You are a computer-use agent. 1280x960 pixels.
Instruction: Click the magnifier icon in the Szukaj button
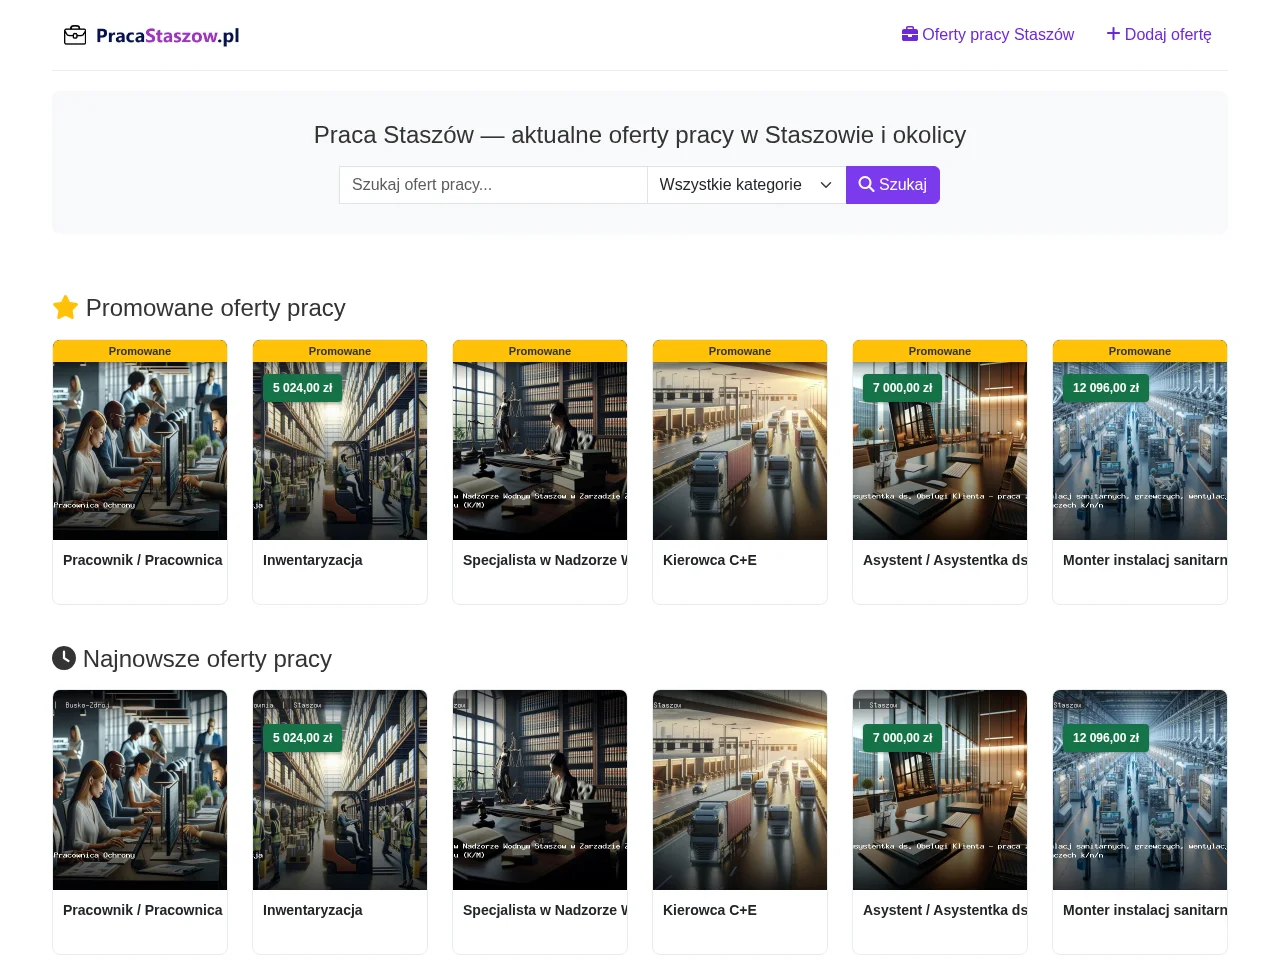pyautogui.click(x=866, y=185)
